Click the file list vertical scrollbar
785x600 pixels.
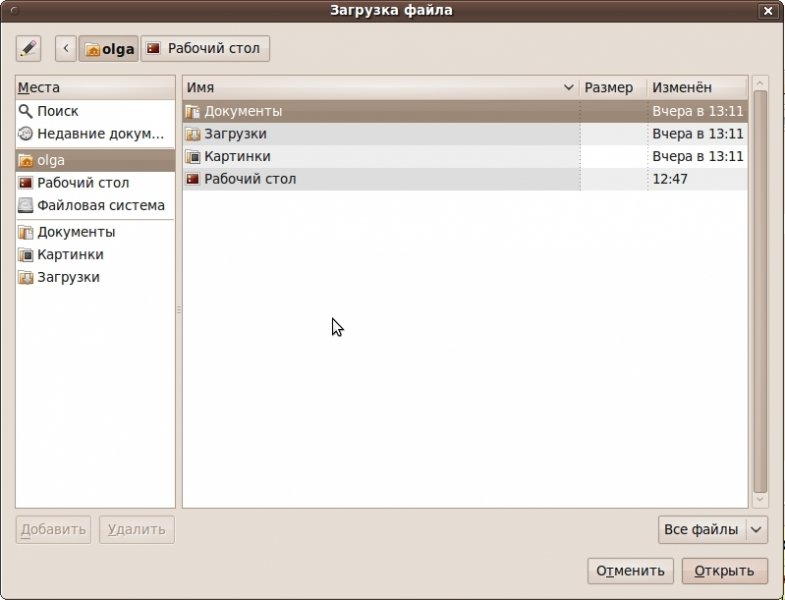coord(760,291)
